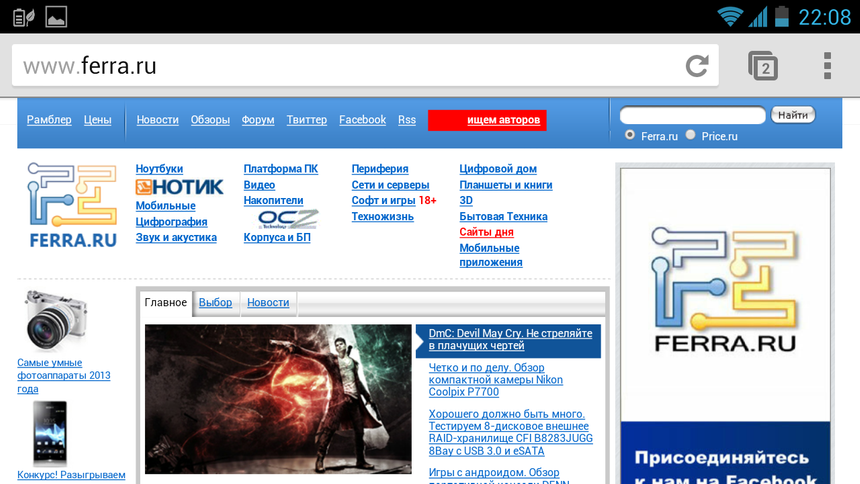860x484 pixels.
Task: Click the OCZ sponsor logo
Action: (x=288, y=219)
